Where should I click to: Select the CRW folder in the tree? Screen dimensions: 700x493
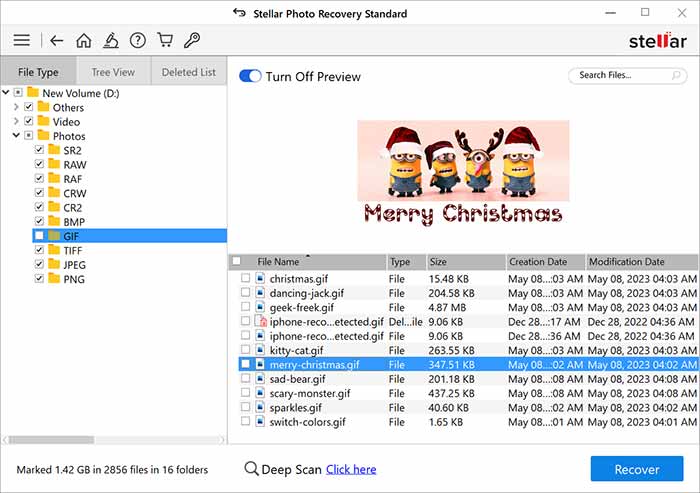[75, 193]
